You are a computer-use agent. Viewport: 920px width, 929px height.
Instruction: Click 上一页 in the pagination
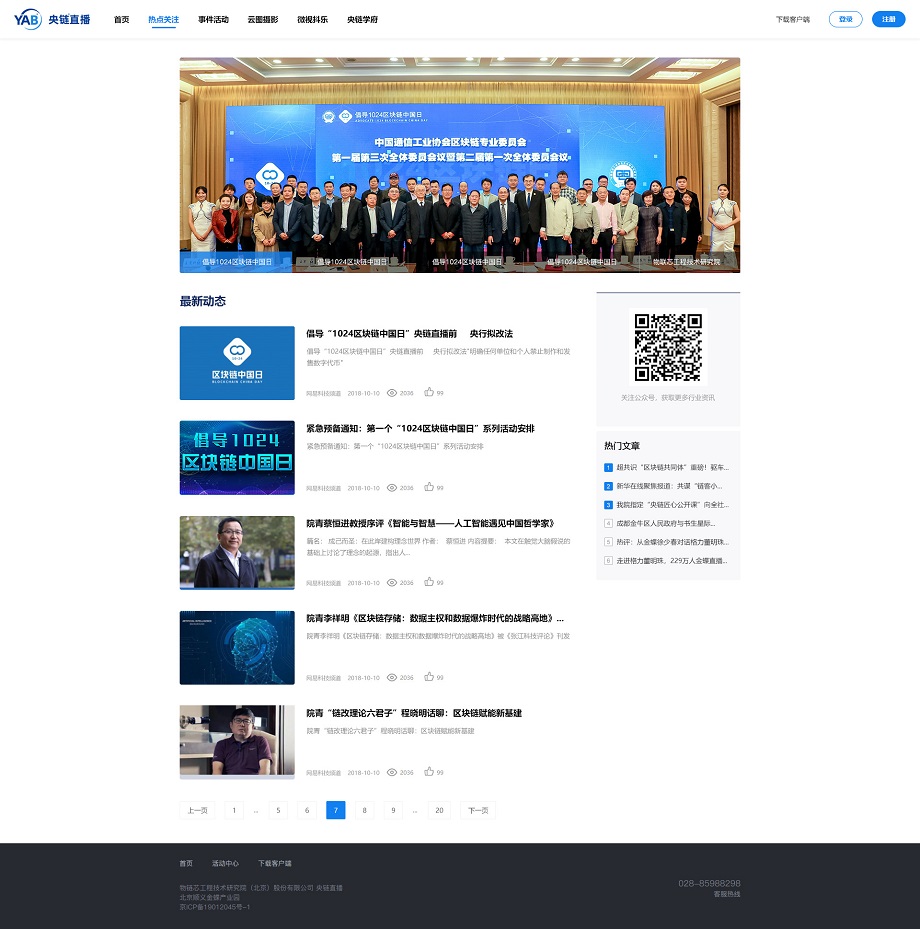(197, 810)
